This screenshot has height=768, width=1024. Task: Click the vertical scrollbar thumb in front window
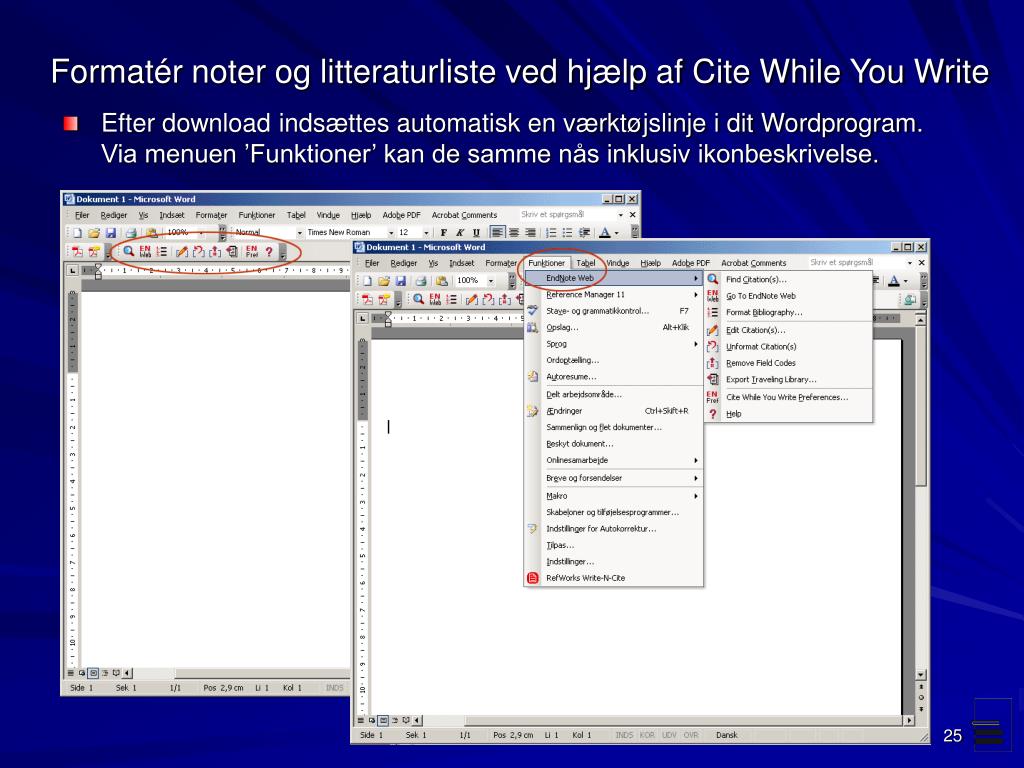[x=921, y=406]
